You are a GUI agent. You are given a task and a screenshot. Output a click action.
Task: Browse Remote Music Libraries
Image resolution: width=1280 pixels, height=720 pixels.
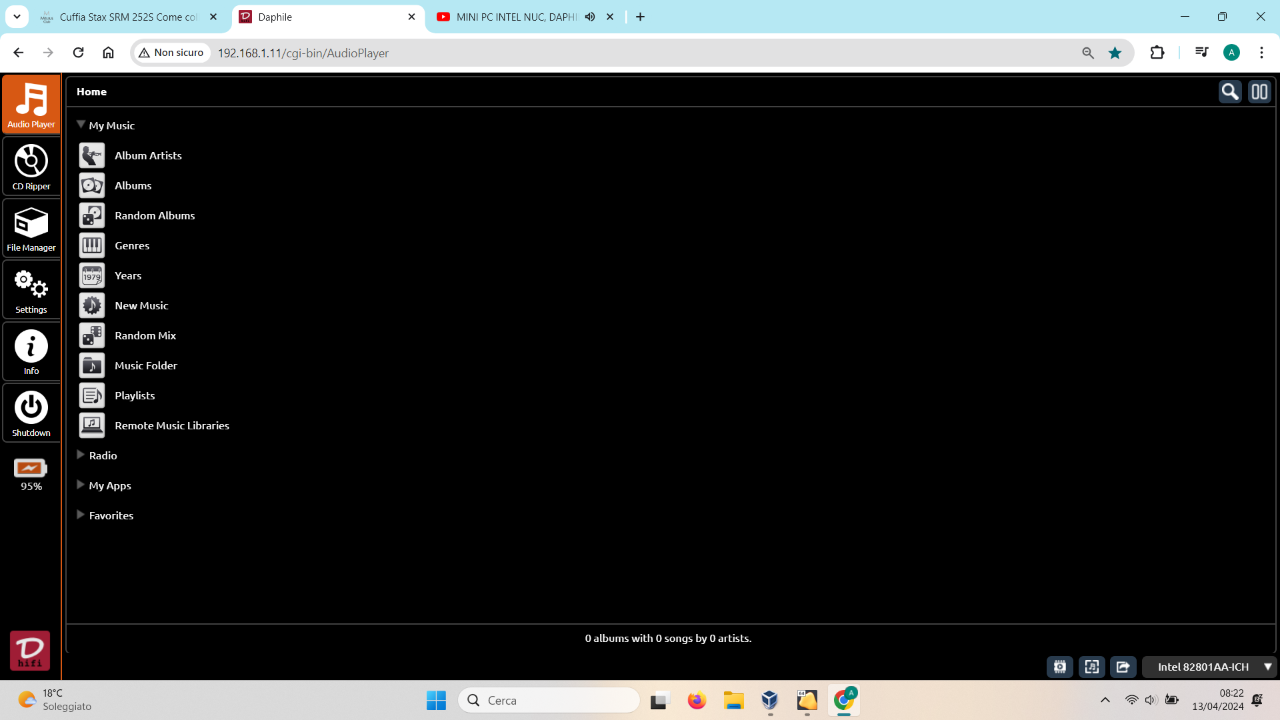tap(172, 426)
